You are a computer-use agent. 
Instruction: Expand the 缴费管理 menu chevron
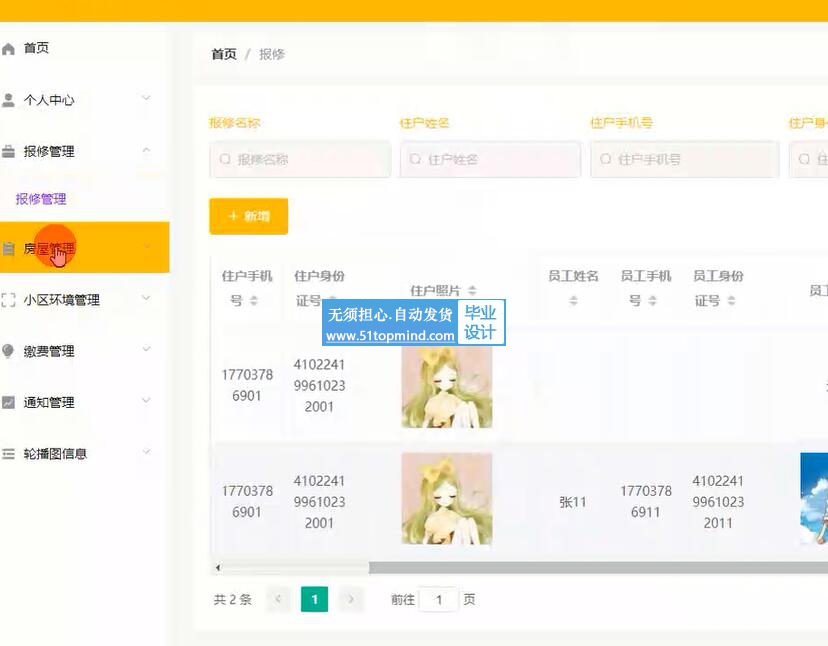coord(146,349)
